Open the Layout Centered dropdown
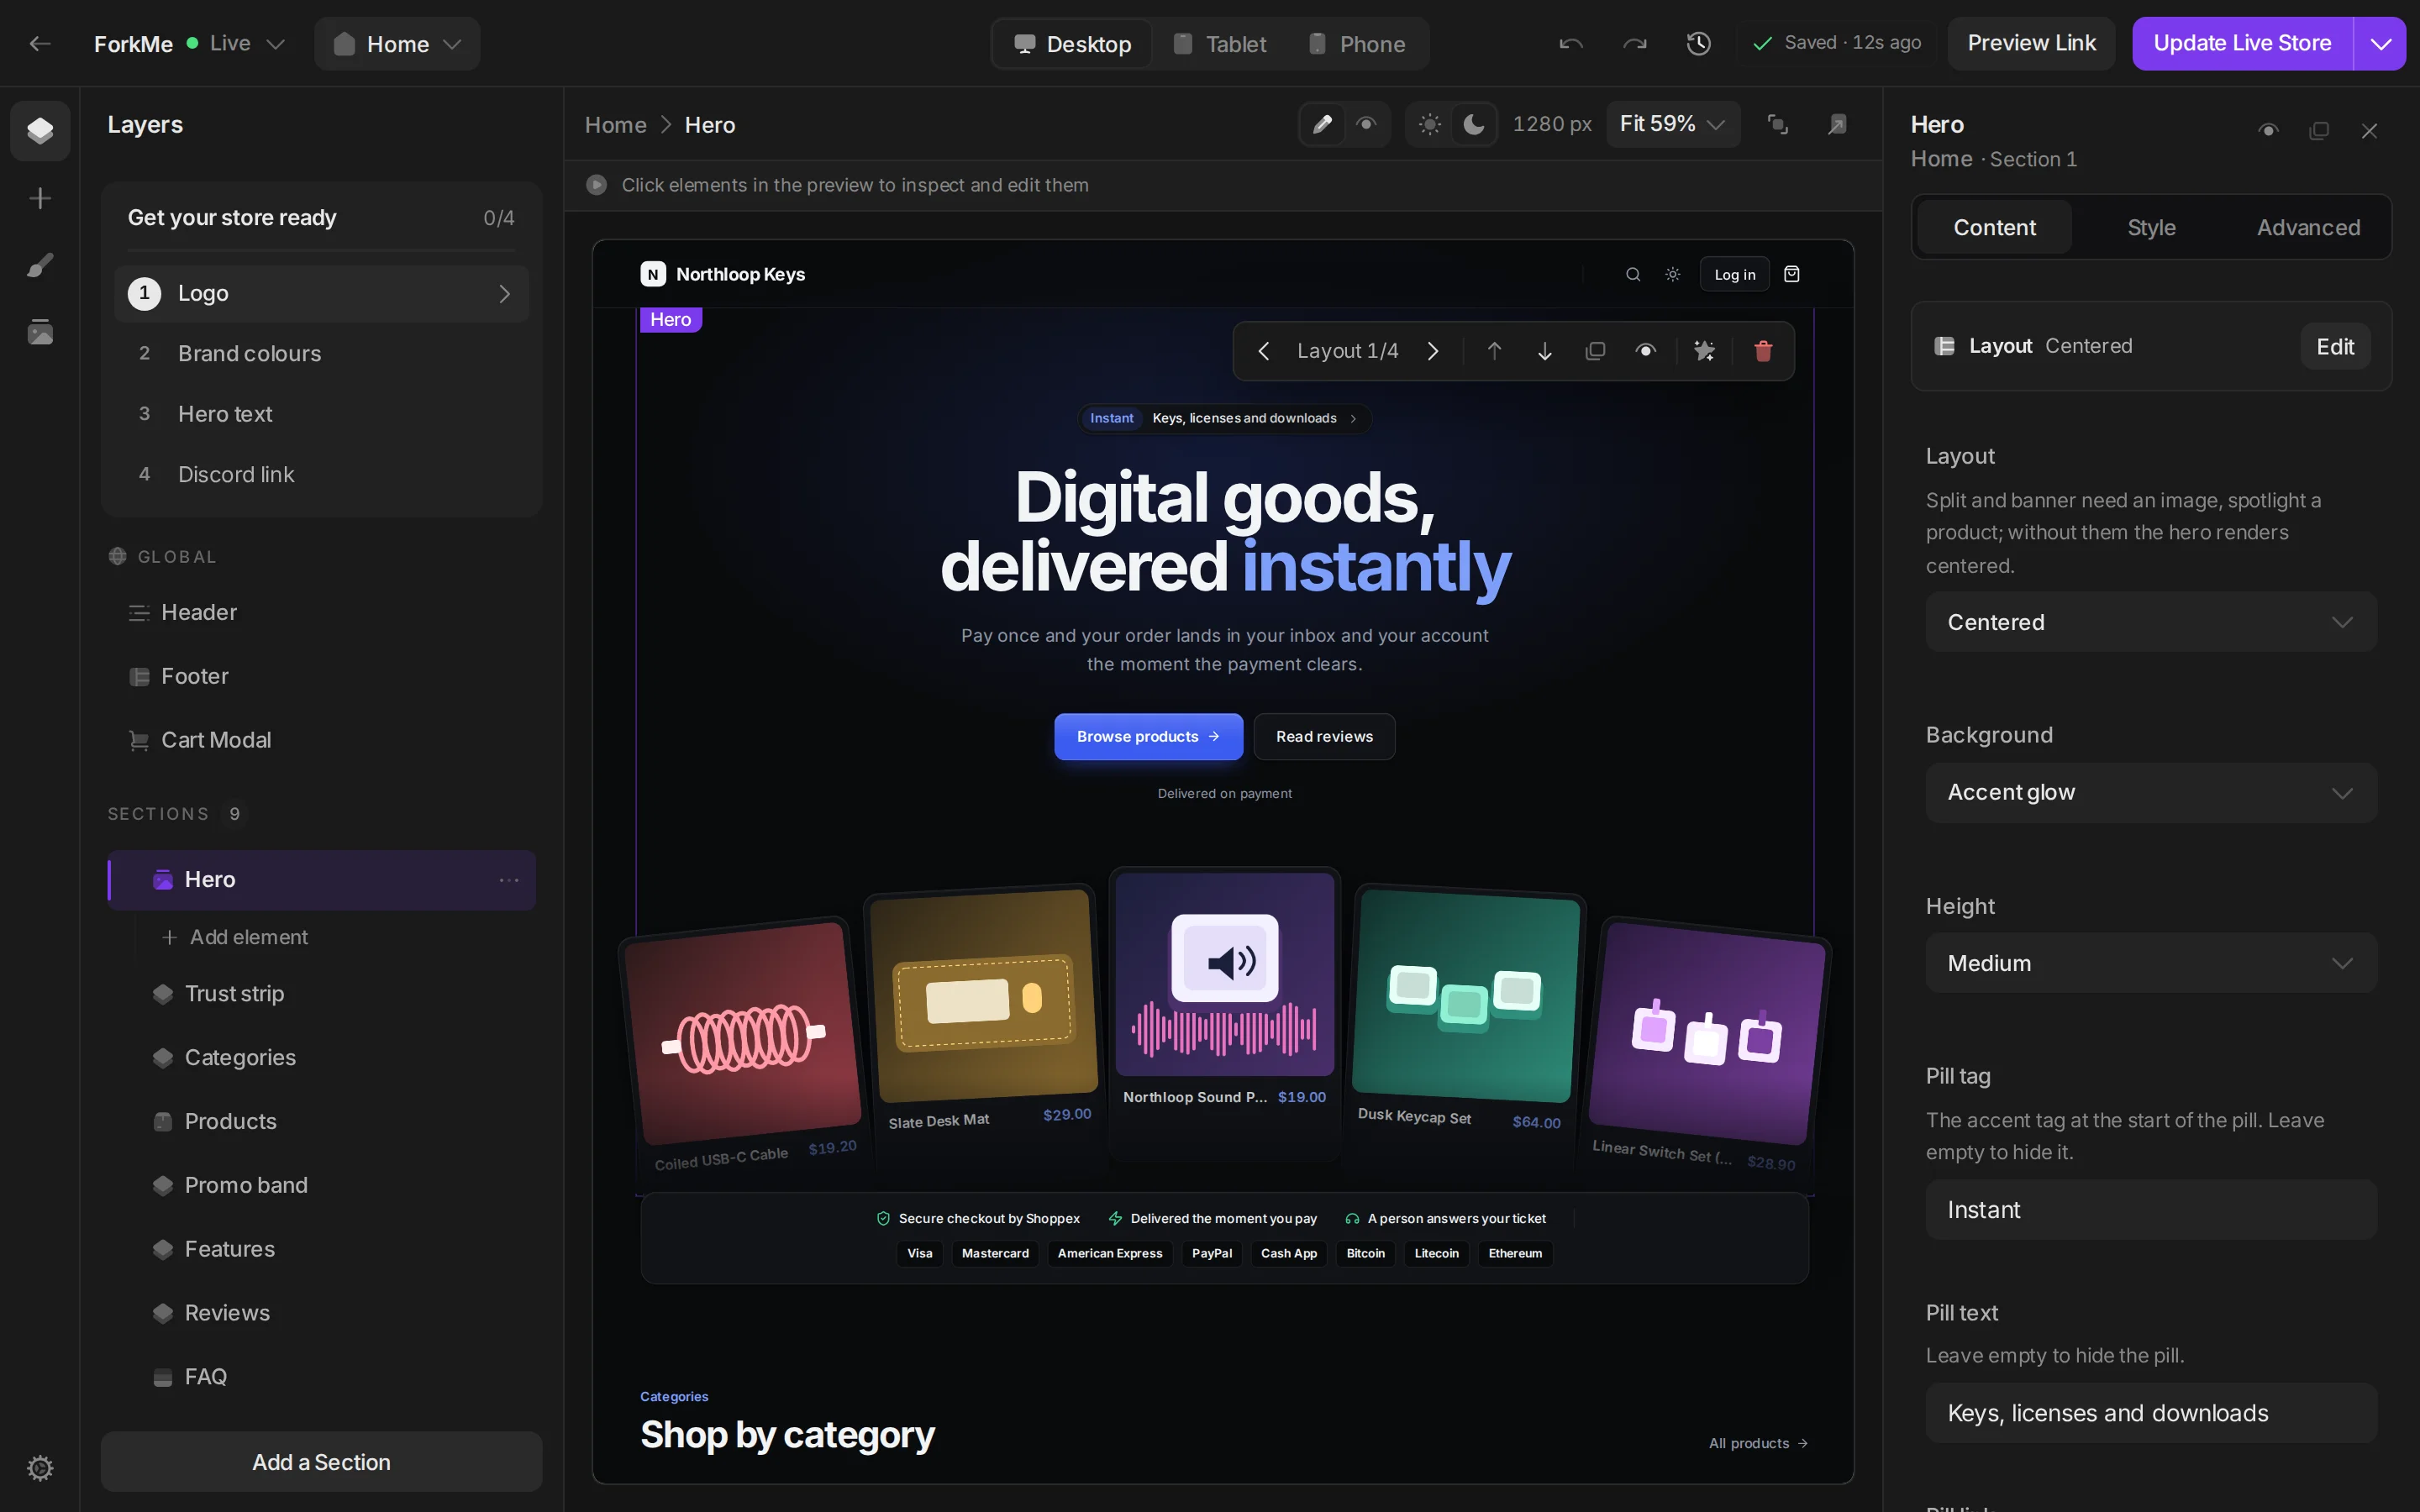Viewport: 2420px width, 1512px height. (x=2151, y=622)
